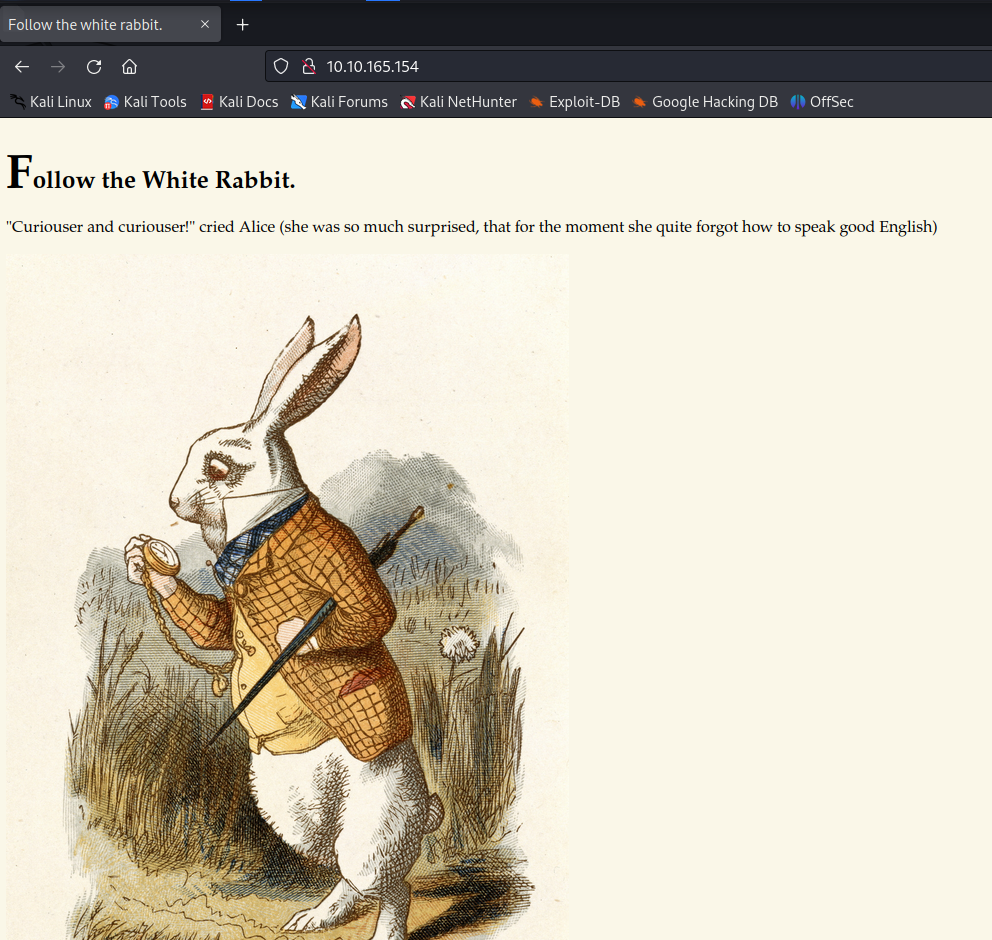Select the Follow the white rabbit tab
Viewport: 992px width, 940px height.
[x=110, y=25]
